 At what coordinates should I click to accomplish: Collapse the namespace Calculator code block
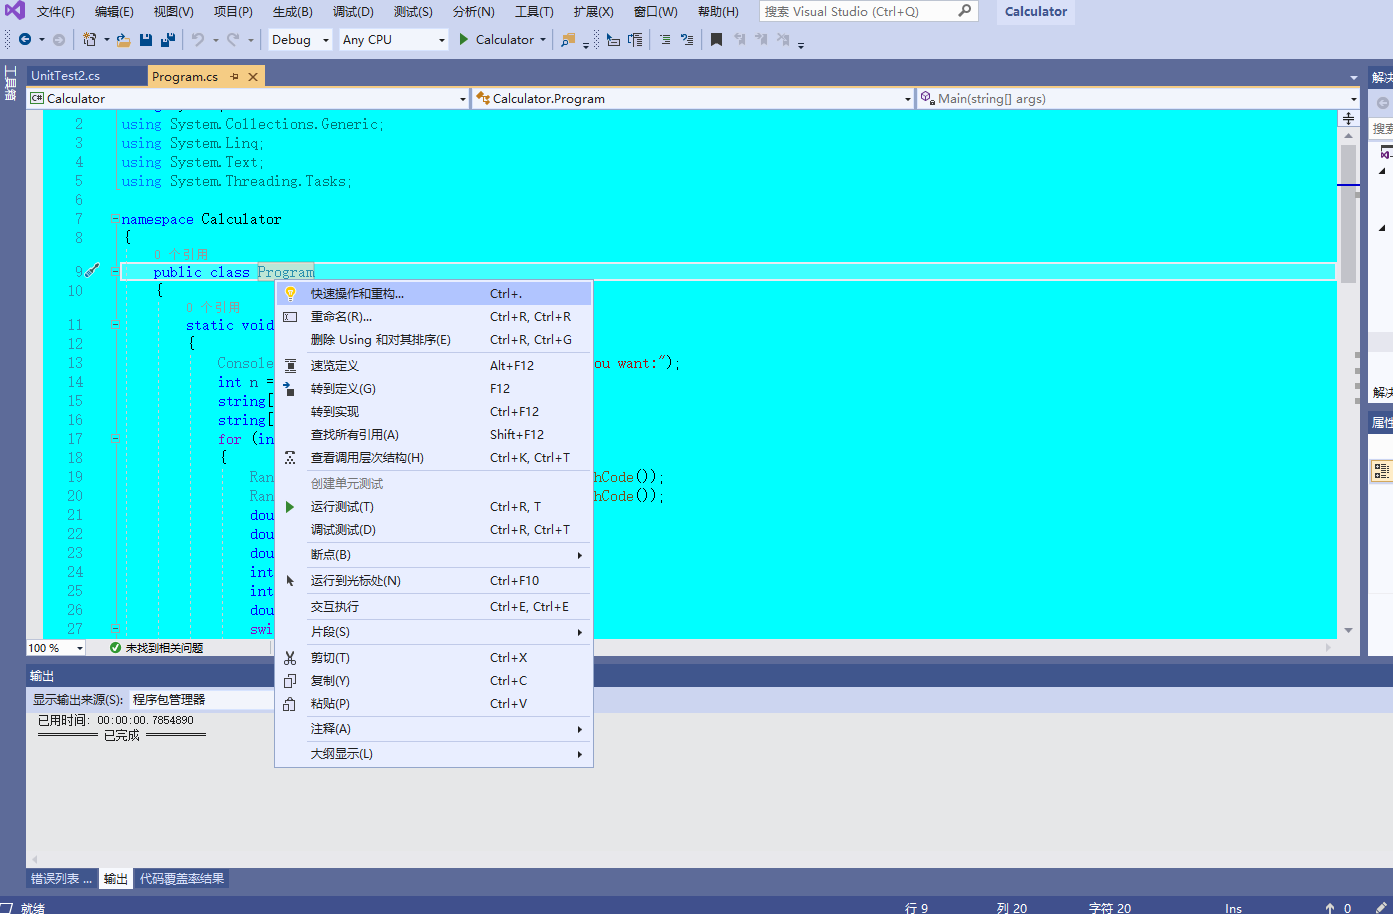click(x=115, y=219)
